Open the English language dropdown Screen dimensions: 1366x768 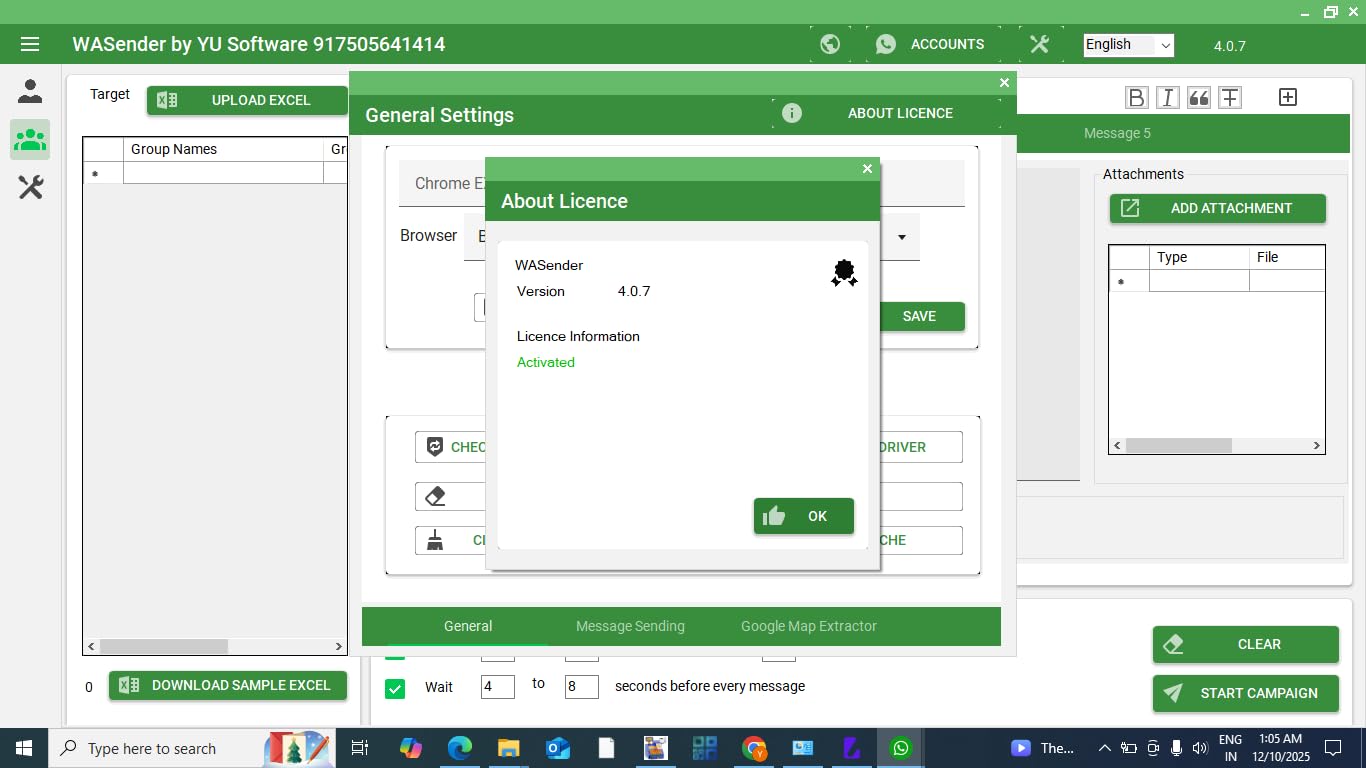click(1128, 45)
